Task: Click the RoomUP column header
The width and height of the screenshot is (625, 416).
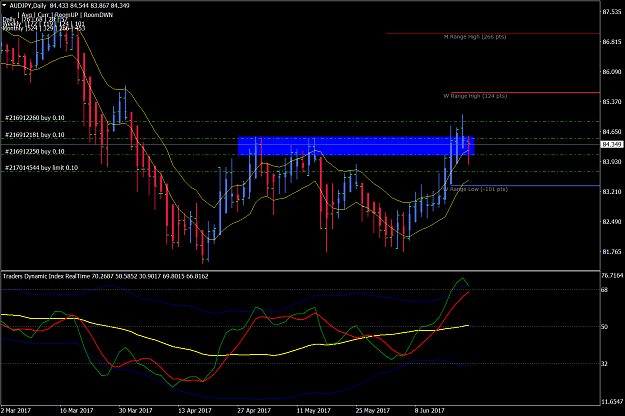Action: coord(67,15)
